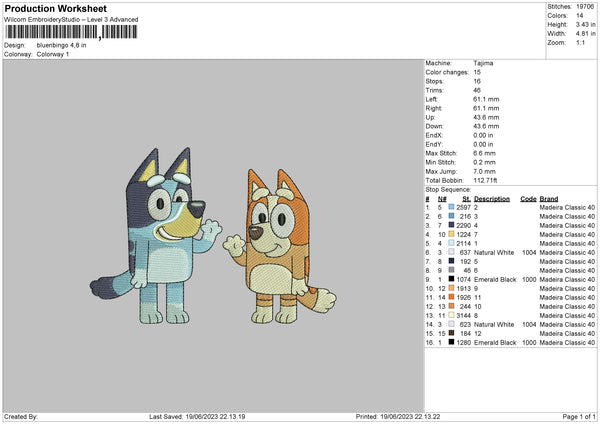The width and height of the screenshot is (600, 424).
Task: Select the black swatch in stop row 16
Action: tap(451, 342)
